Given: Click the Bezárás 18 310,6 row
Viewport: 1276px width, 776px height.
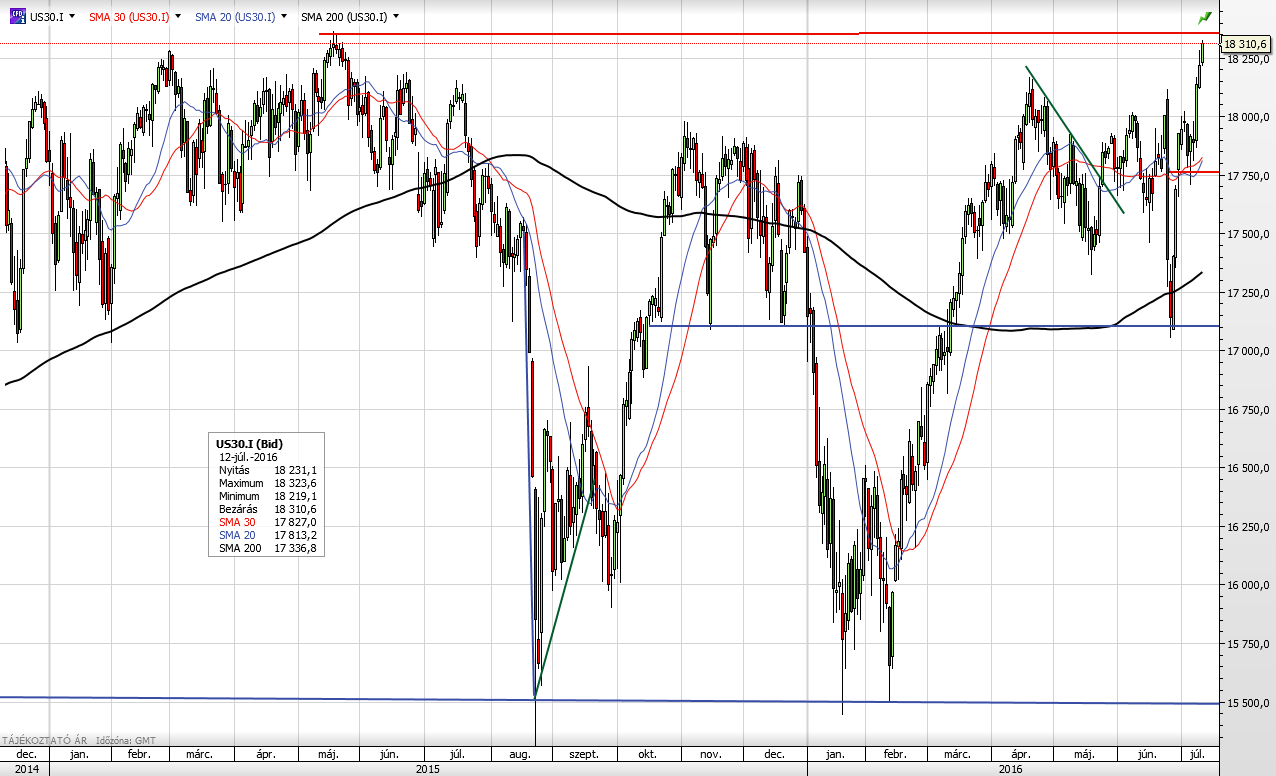Looking at the screenshot, I should pyautogui.click(x=267, y=509).
